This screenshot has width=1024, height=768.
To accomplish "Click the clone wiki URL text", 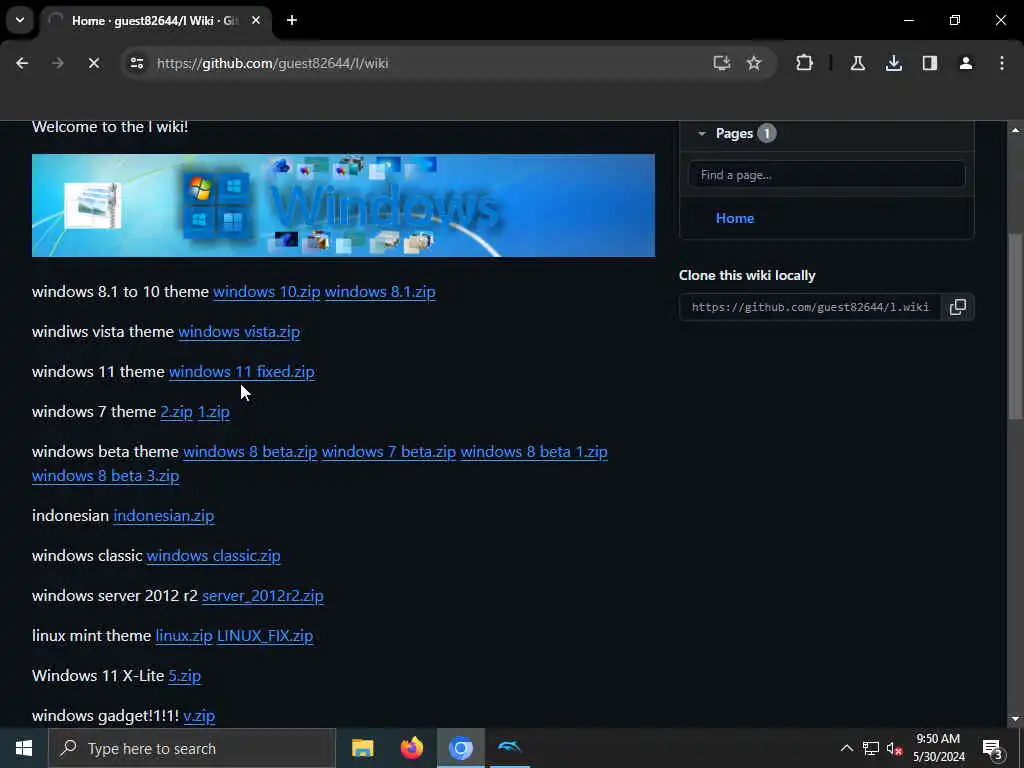I will [810, 307].
